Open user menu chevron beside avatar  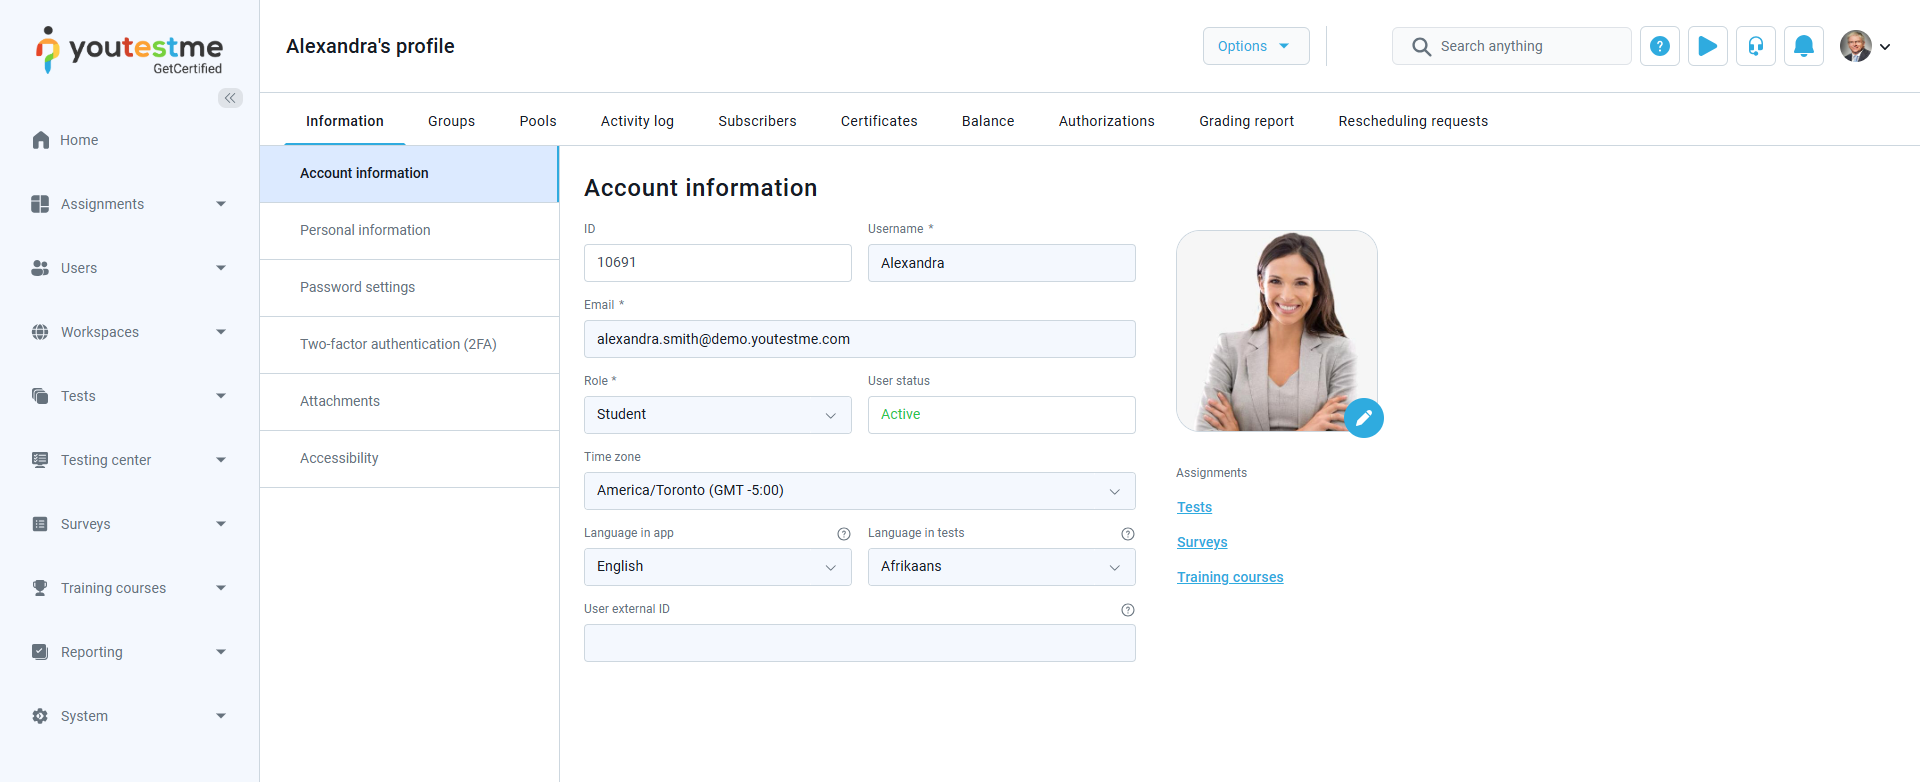pos(1885,47)
